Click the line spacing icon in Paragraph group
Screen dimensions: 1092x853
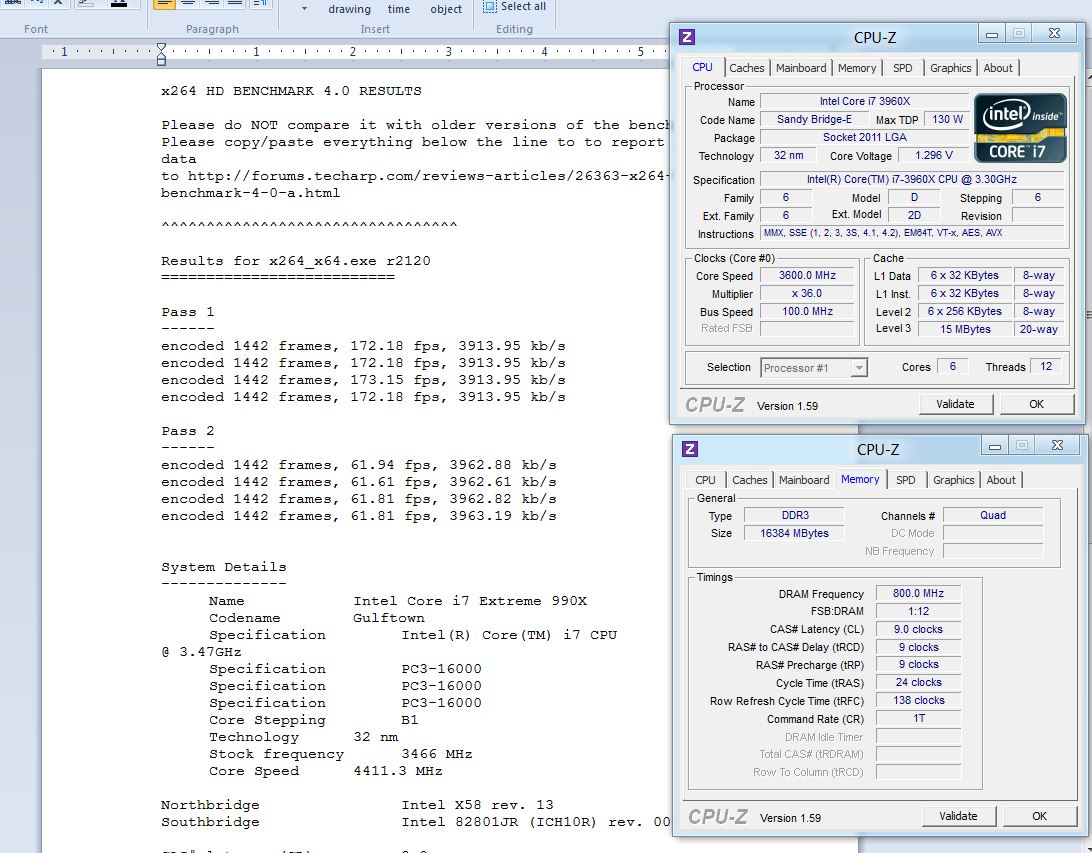pyautogui.click(x=260, y=3)
